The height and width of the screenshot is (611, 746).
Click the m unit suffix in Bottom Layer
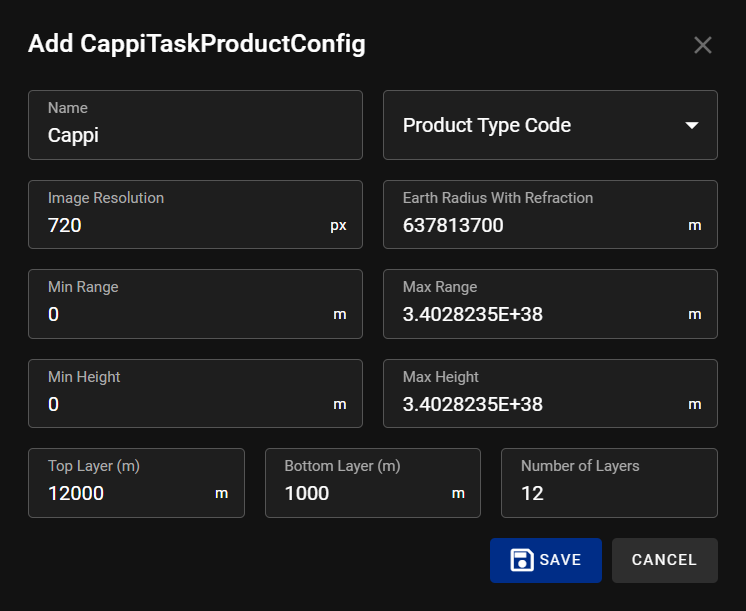[x=458, y=494]
